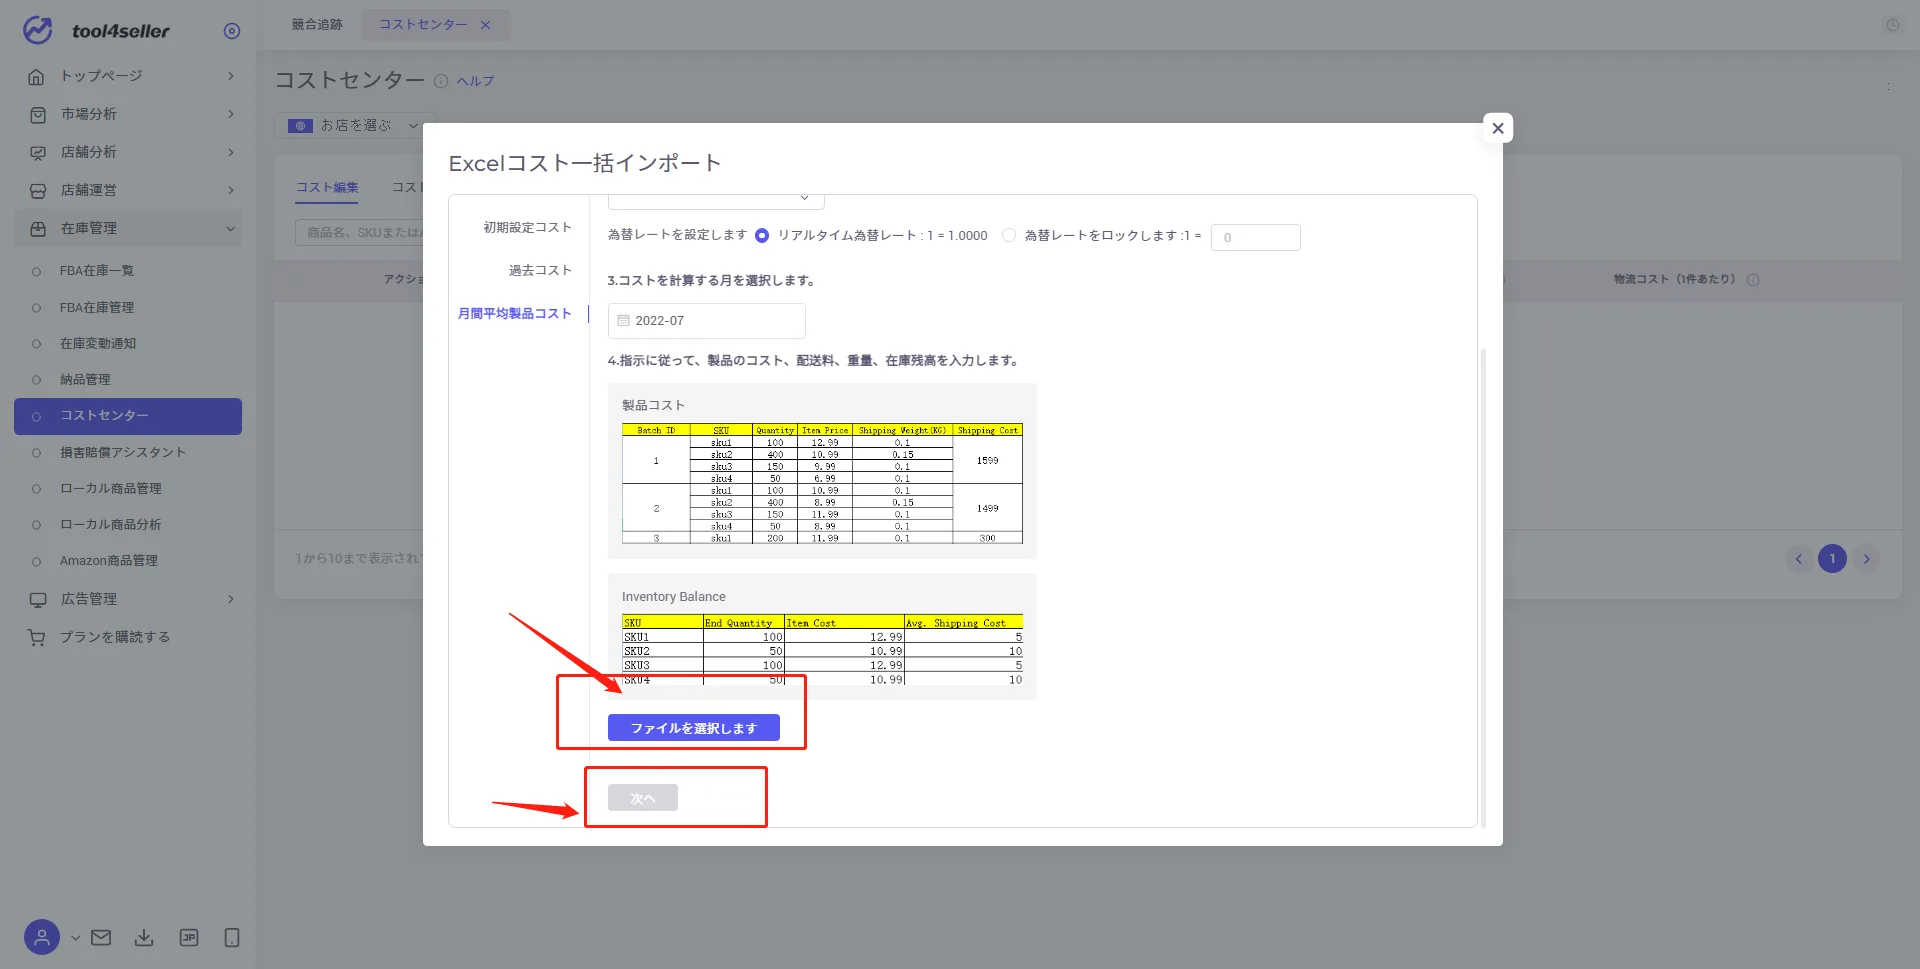
Task: Open the ヘルプ link
Action: point(476,81)
